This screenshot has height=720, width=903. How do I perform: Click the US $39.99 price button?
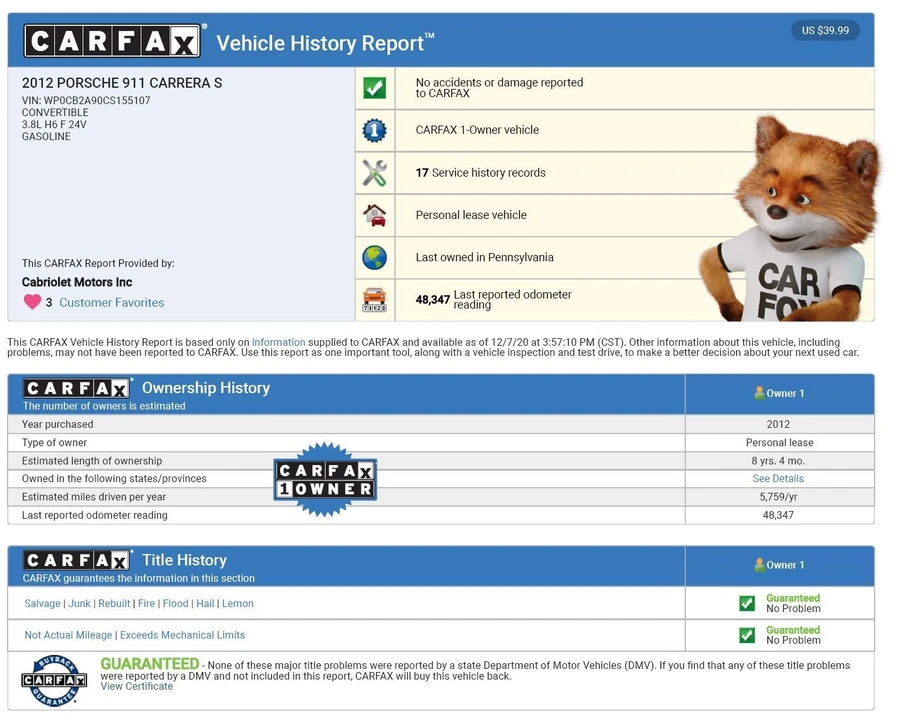click(825, 30)
